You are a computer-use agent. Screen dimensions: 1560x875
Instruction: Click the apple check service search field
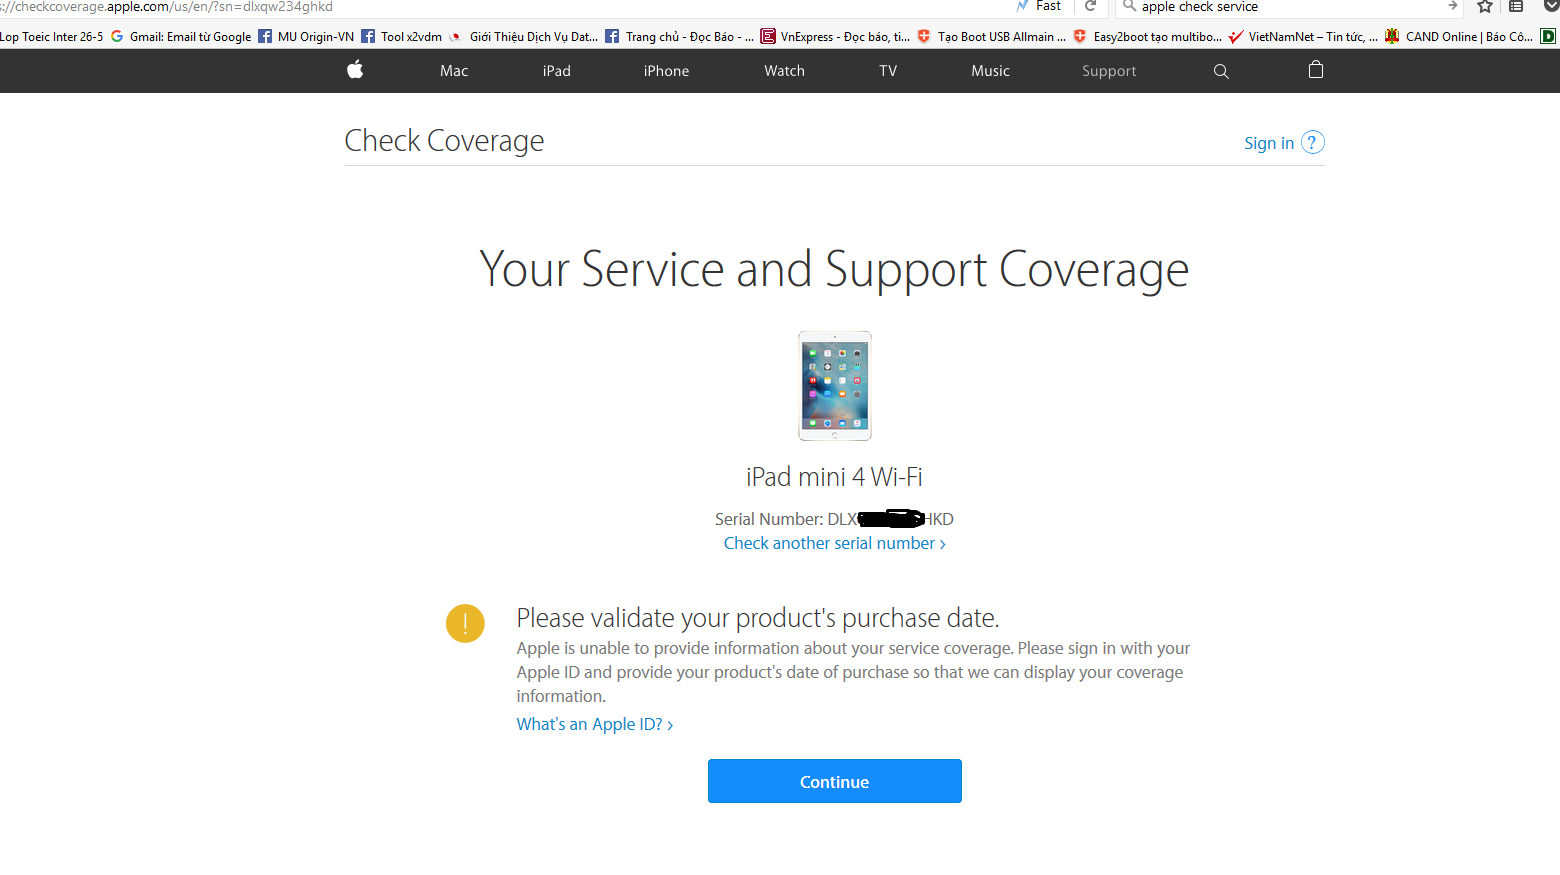1290,6
